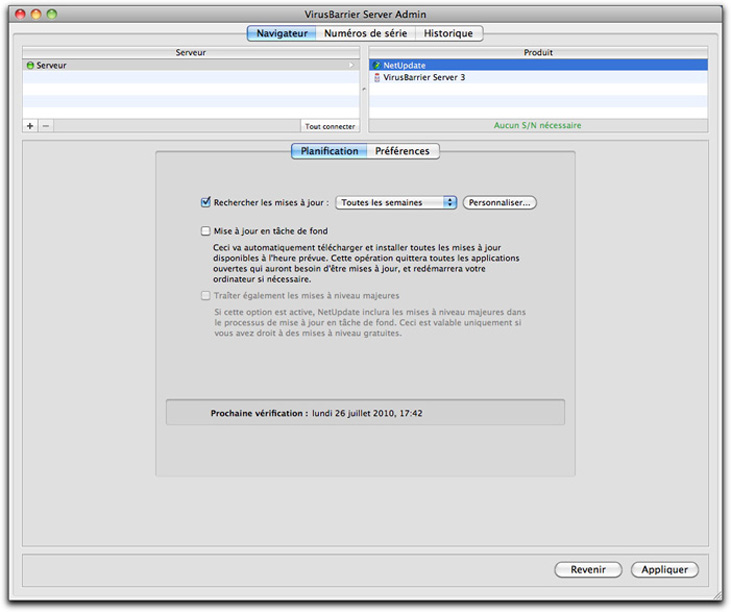Click the arrow at the Serveur row end
Screen dimensions: 731x612
pyautogui.click(x=351, y=65)
